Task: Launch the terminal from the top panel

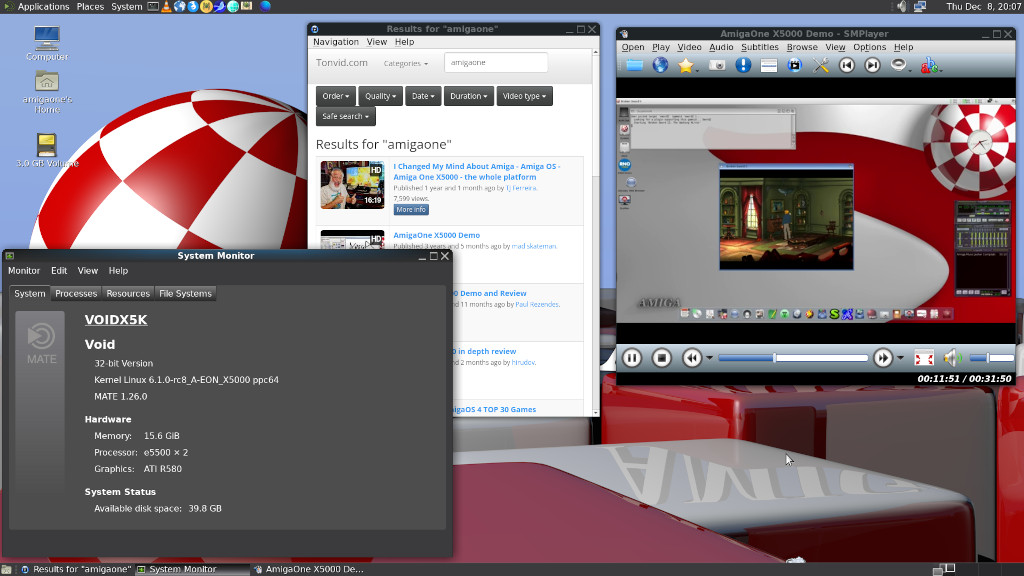Action: click(x=153, y=7)
